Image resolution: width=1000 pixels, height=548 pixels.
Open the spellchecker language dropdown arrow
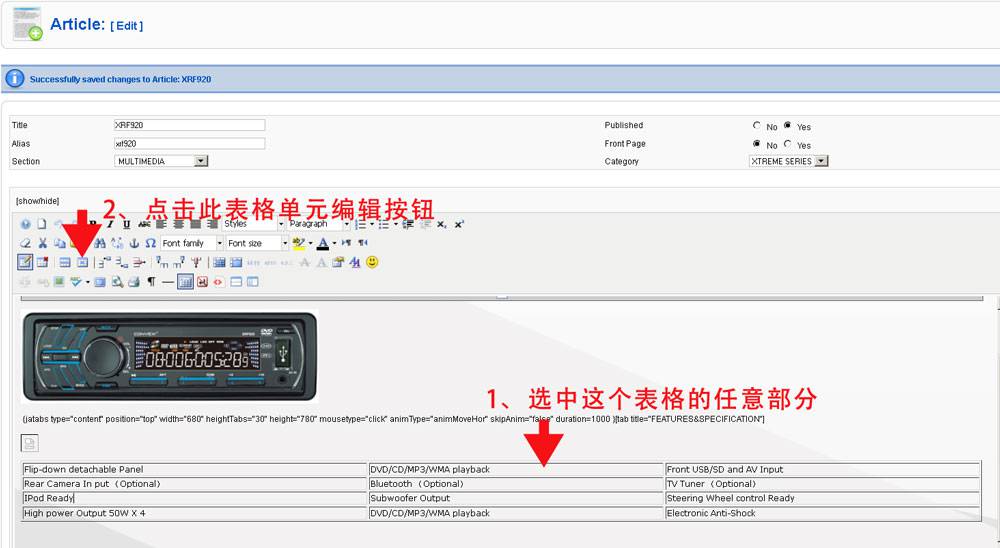(87, 282)
